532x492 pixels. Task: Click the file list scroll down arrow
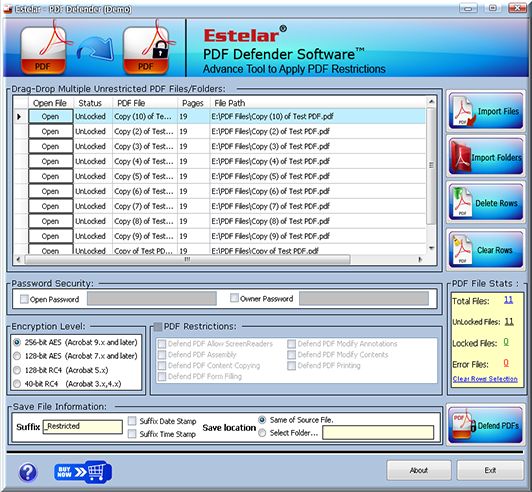coord(431,248)
